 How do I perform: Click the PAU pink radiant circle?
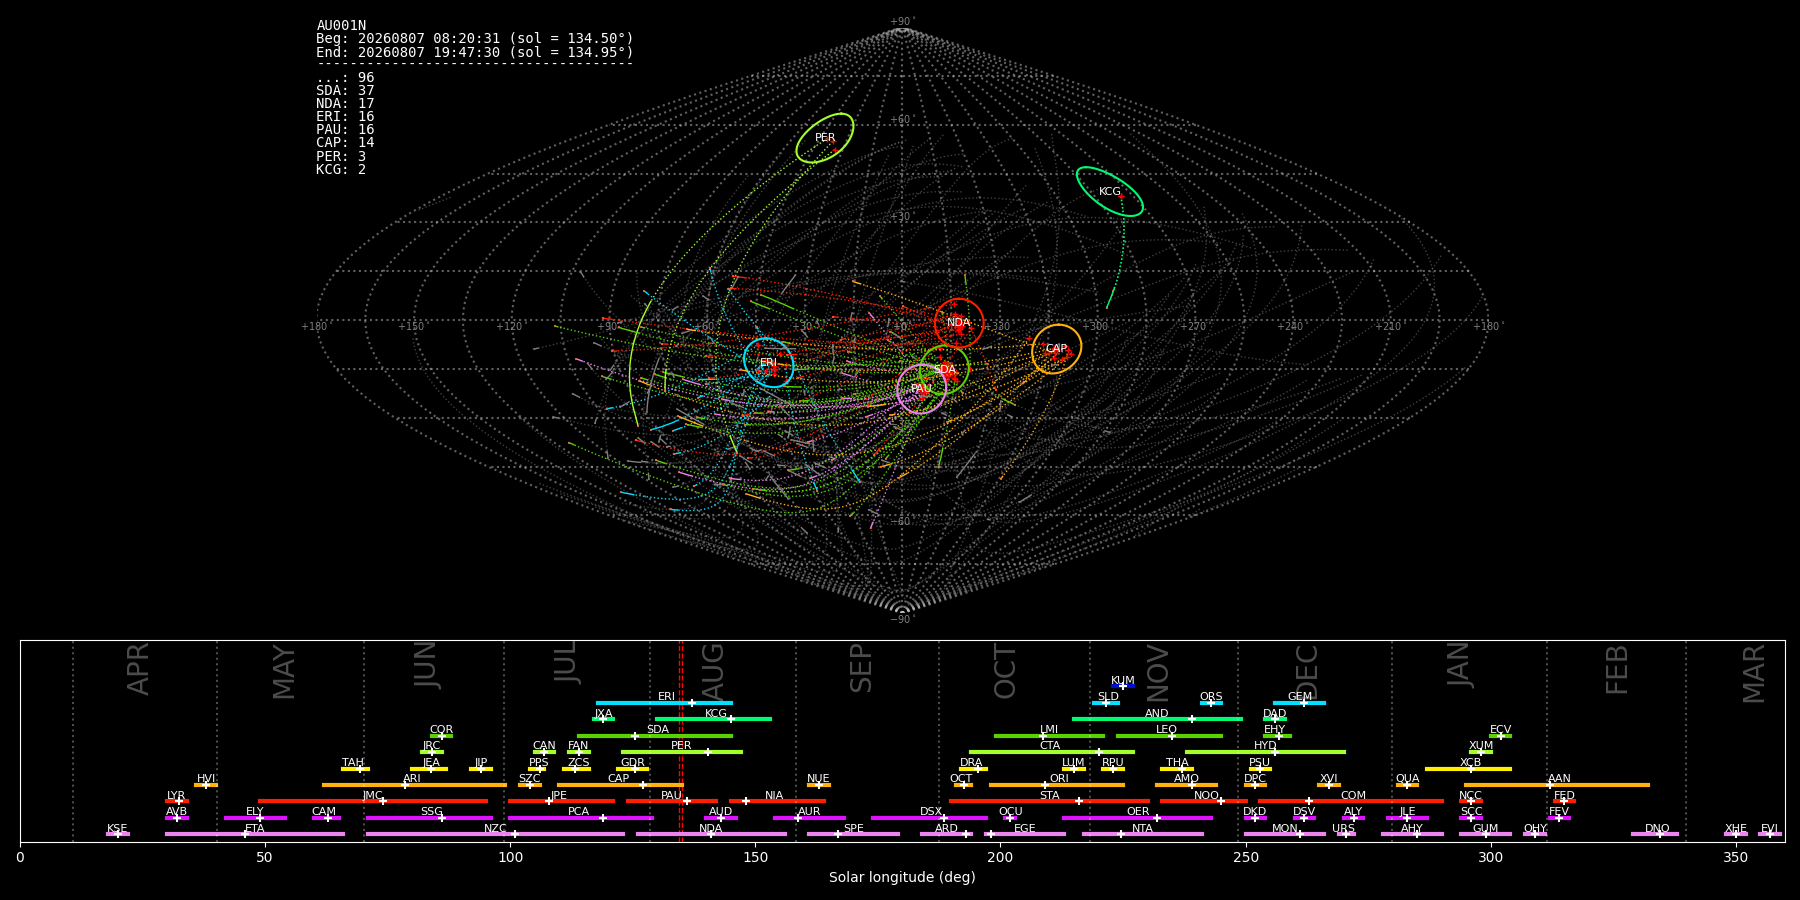pyautogui.click(x=922, y=389)
